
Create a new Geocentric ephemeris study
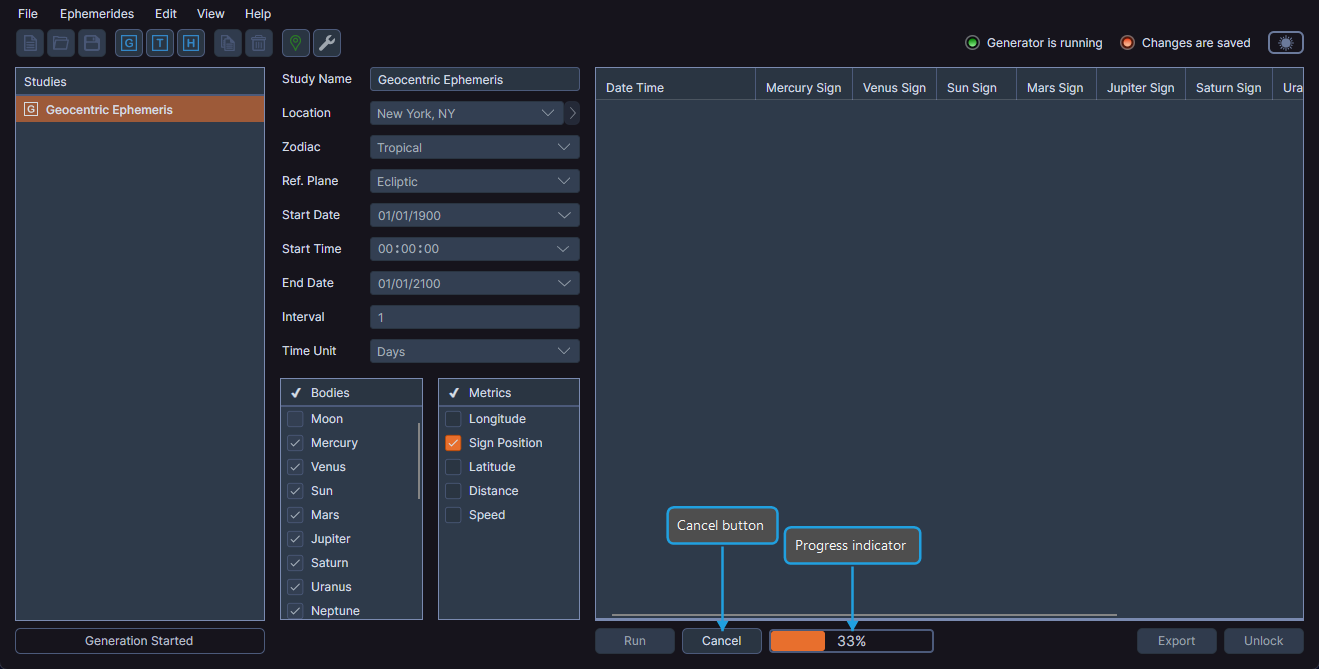[128, 43]
